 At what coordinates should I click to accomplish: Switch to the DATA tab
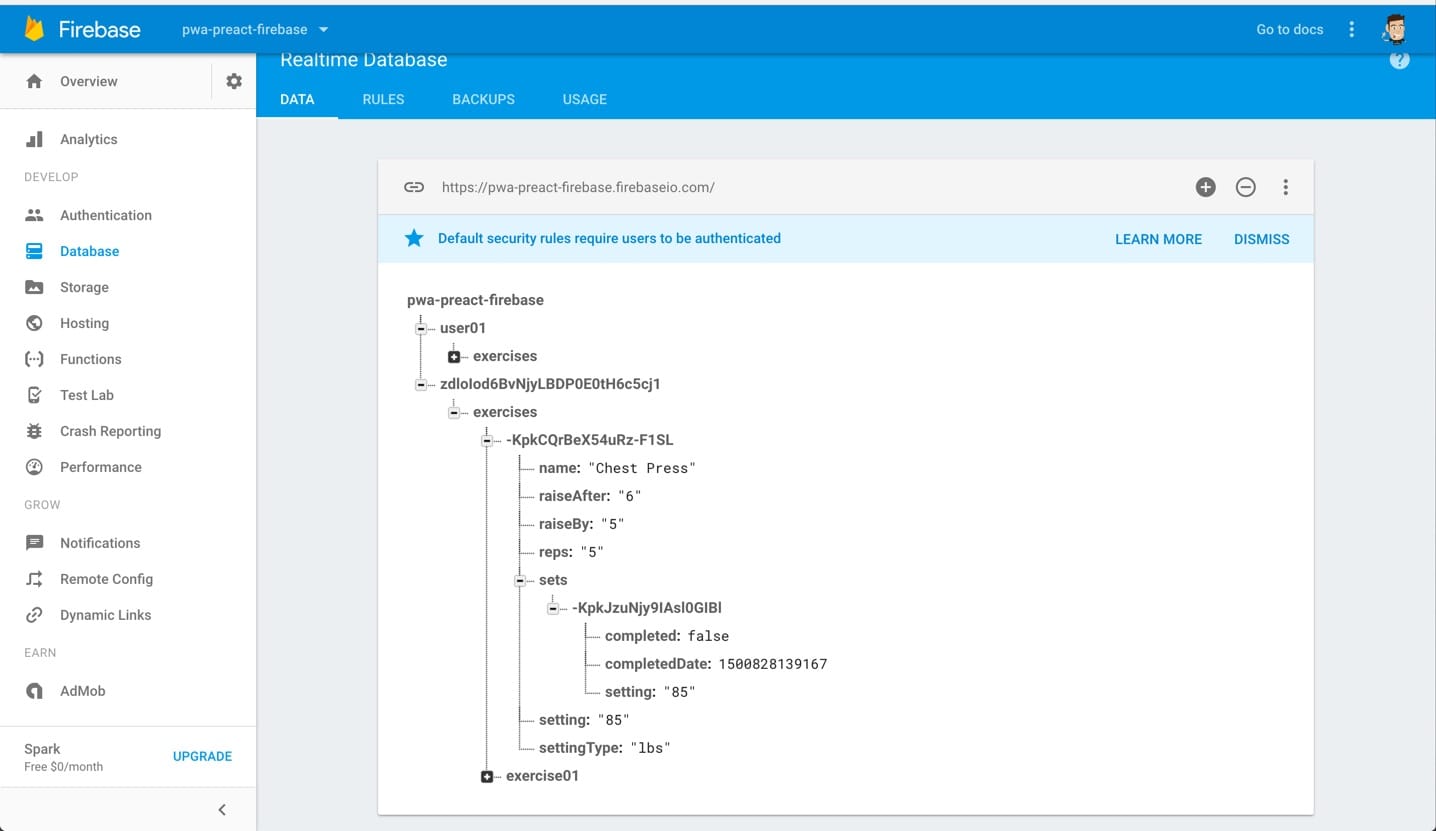coord(297,99)
